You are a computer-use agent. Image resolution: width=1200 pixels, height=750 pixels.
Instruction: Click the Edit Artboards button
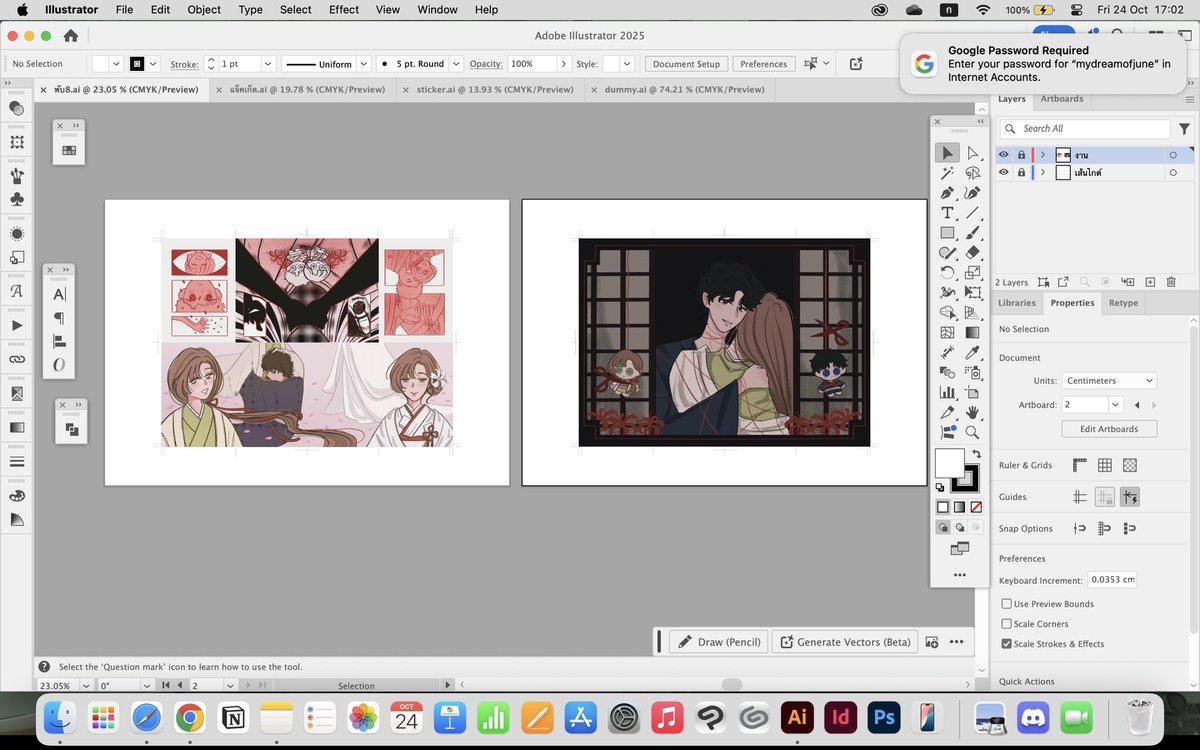(x=1109, y=429)
